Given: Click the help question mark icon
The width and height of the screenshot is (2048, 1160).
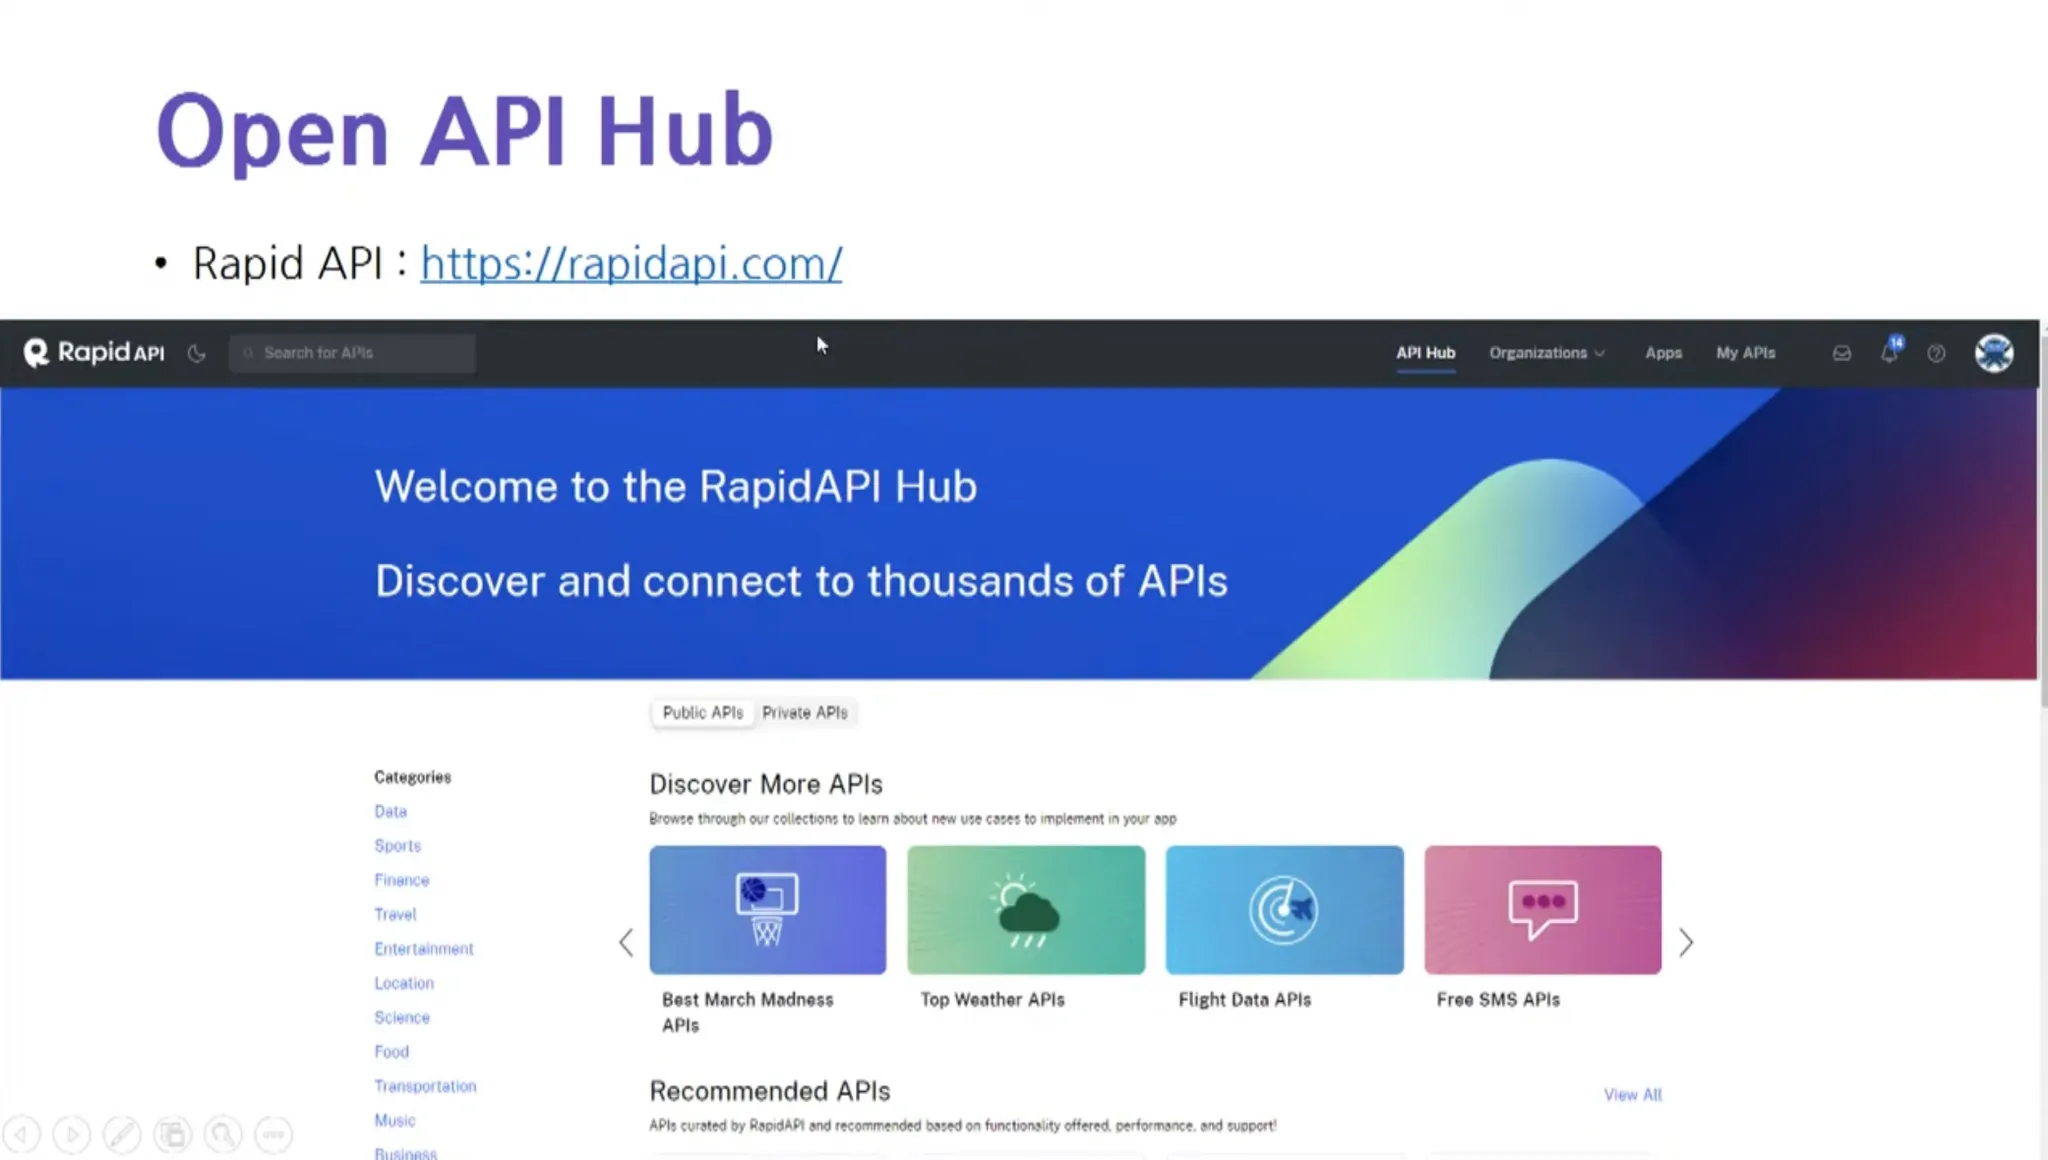Looking at the screenshot, I should [x=1936, y=353].
